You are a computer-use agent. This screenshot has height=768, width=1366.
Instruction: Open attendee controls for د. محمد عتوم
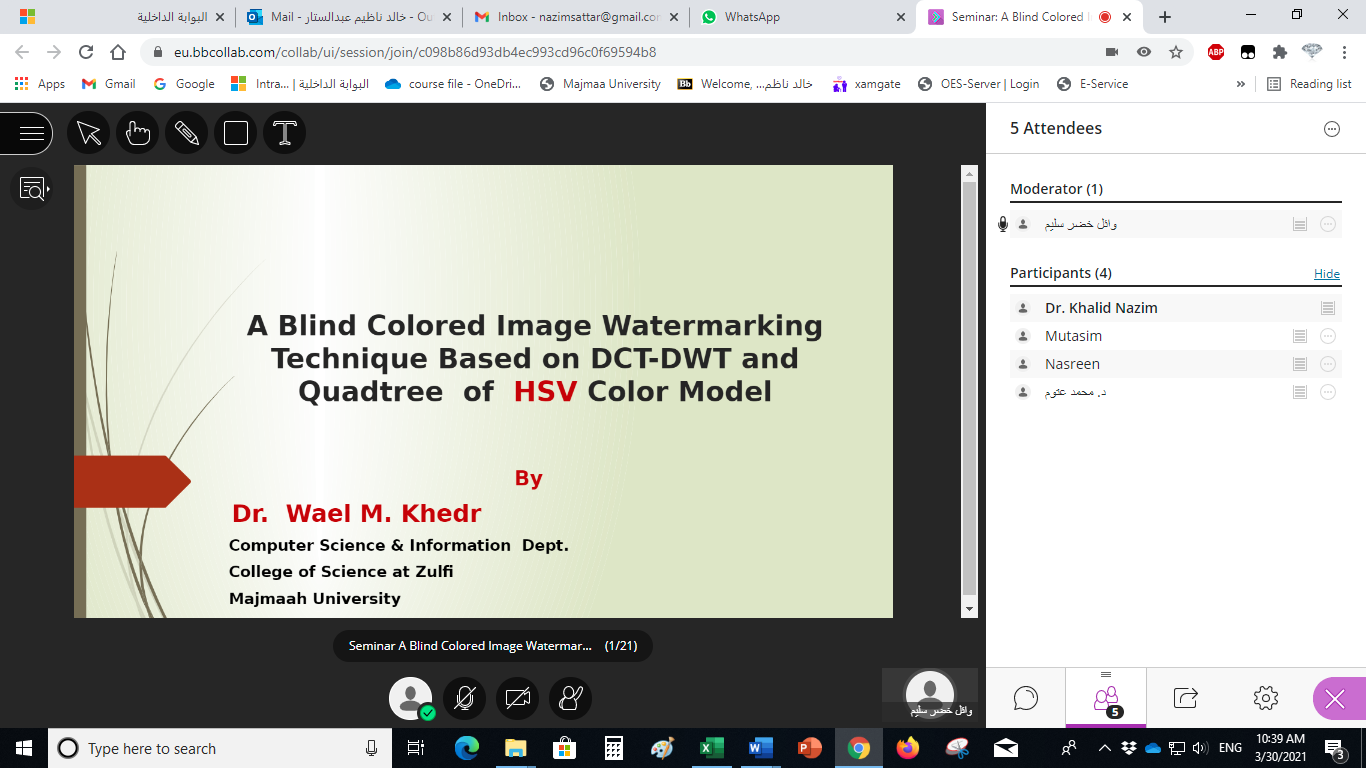click(1328, 392)
